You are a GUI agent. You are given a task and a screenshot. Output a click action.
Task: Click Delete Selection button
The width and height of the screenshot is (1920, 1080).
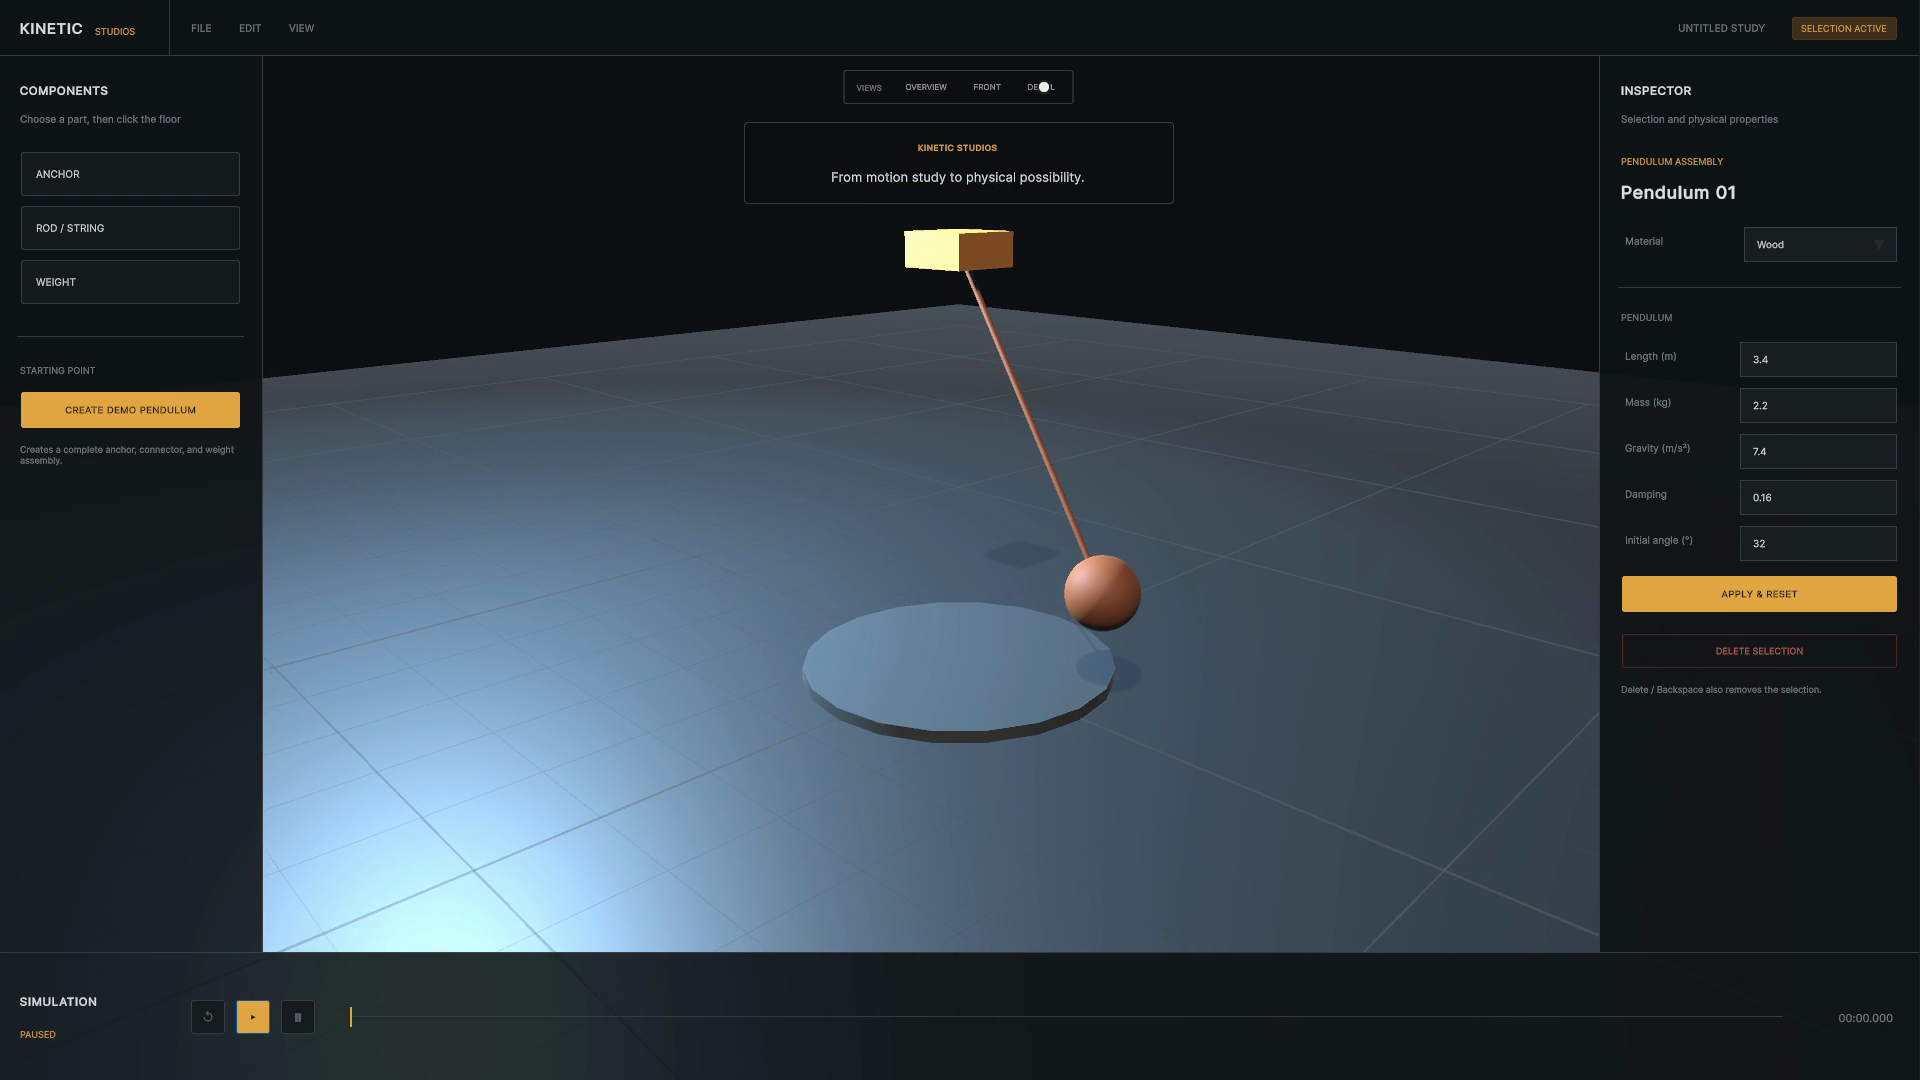(x=1759, y=651)
